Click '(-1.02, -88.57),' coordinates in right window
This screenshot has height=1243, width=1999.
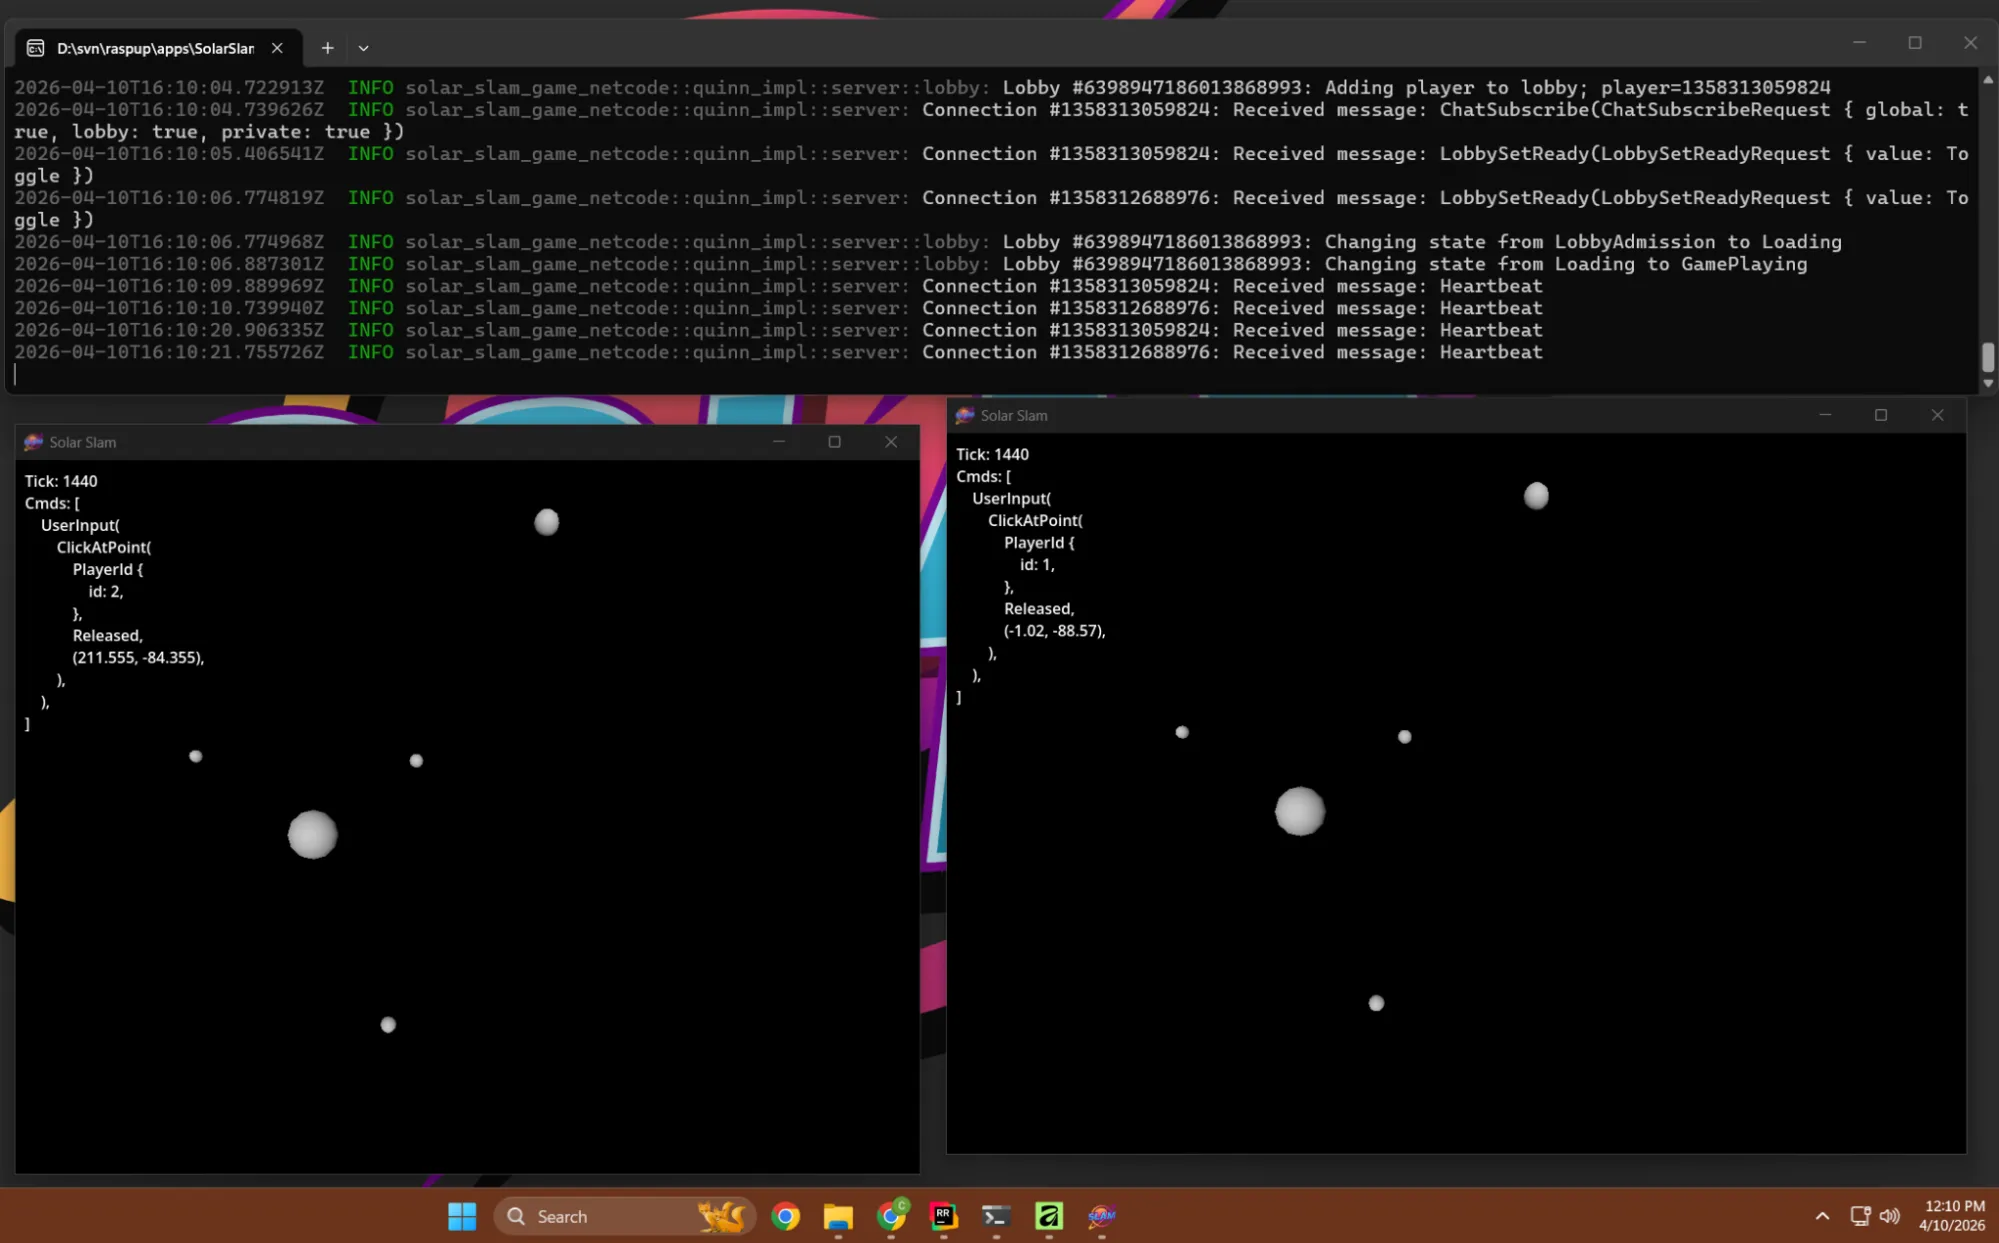(1054, 631)
